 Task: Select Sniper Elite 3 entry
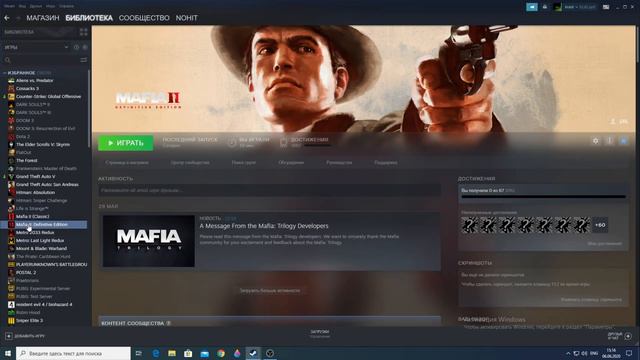point(29,320)
